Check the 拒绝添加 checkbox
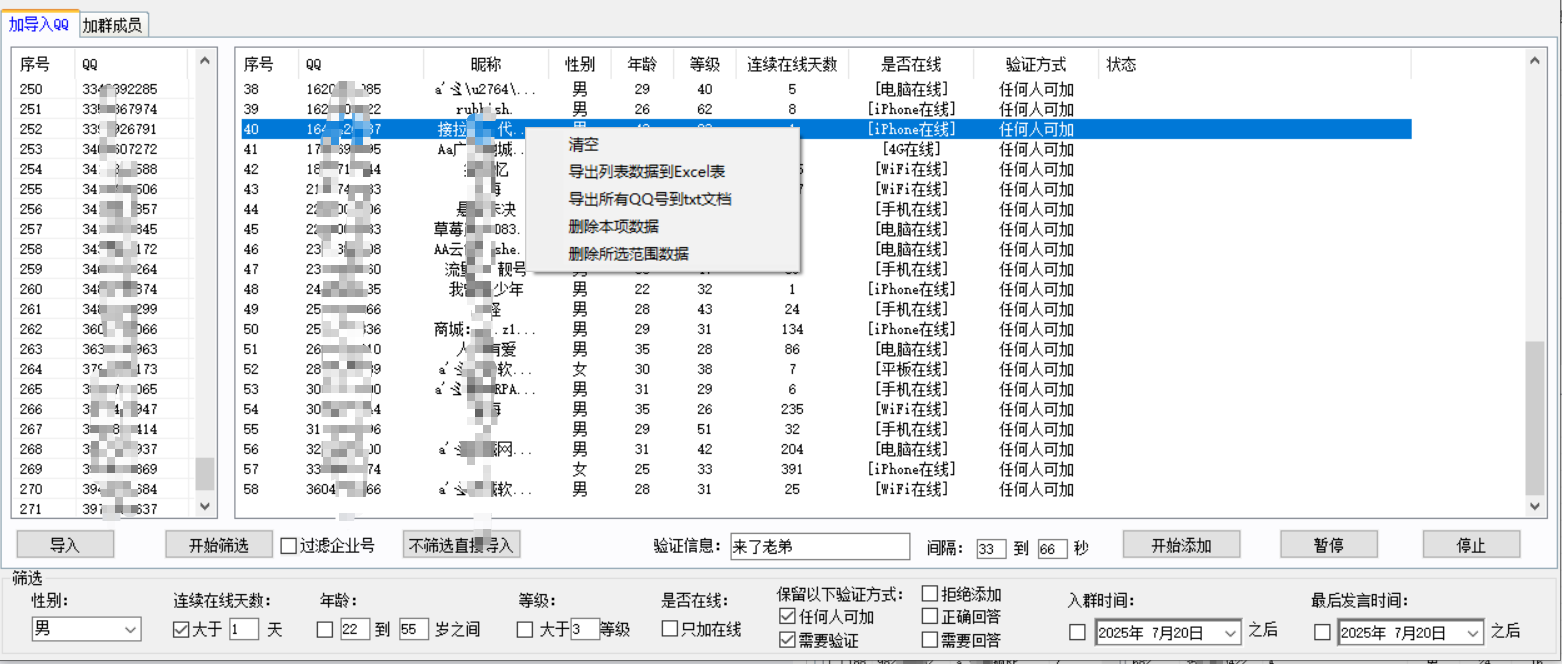 pyautogui.click(x=930, y=595)
